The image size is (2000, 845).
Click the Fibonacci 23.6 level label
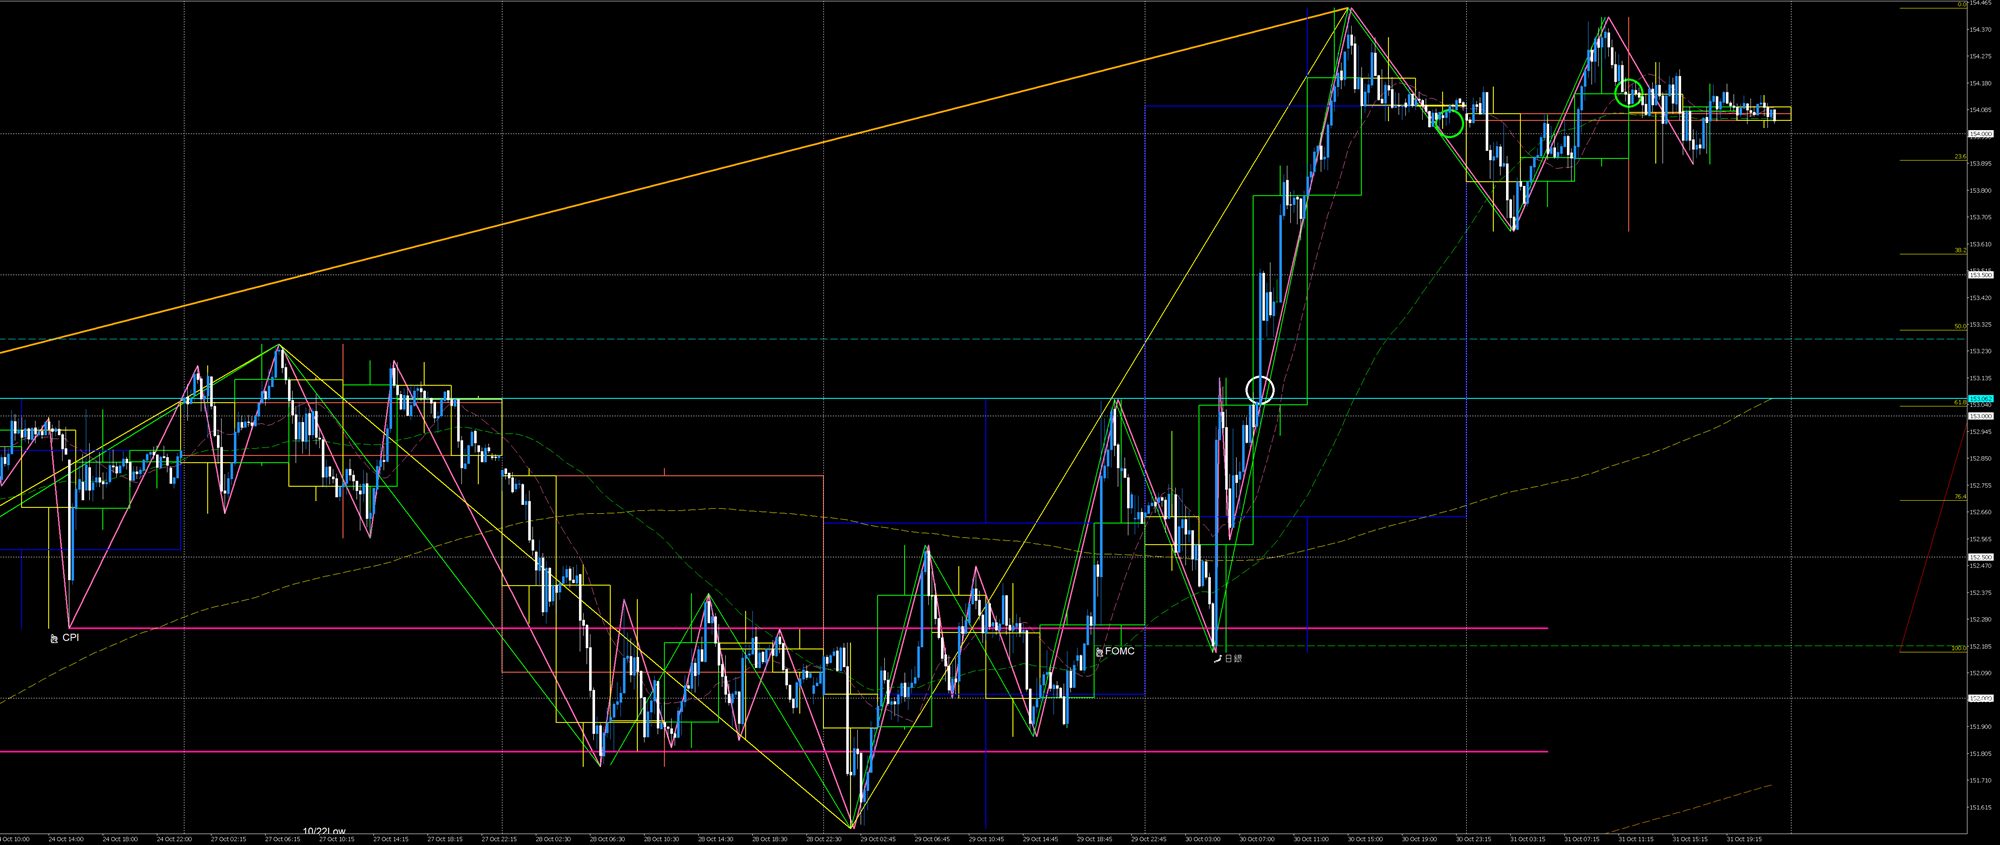[1959, 157]
